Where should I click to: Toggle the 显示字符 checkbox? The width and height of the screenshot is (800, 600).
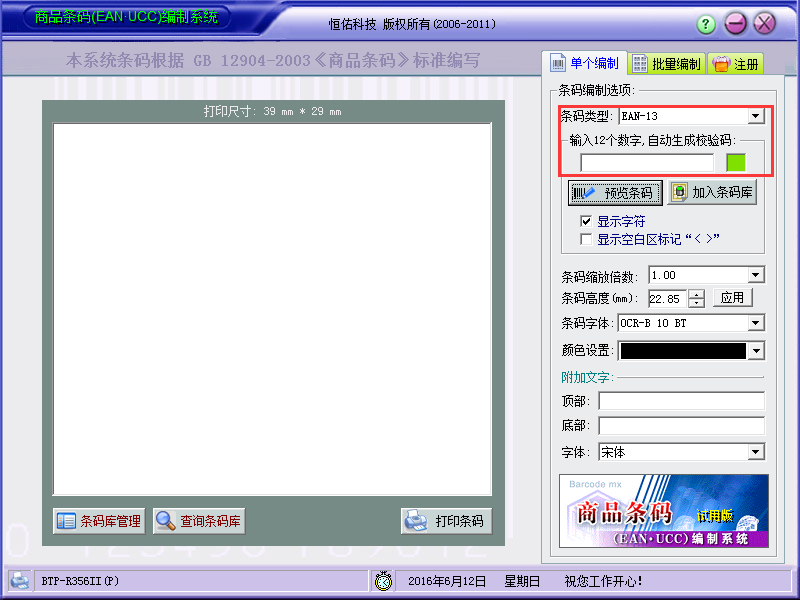(x=586, y=221)
